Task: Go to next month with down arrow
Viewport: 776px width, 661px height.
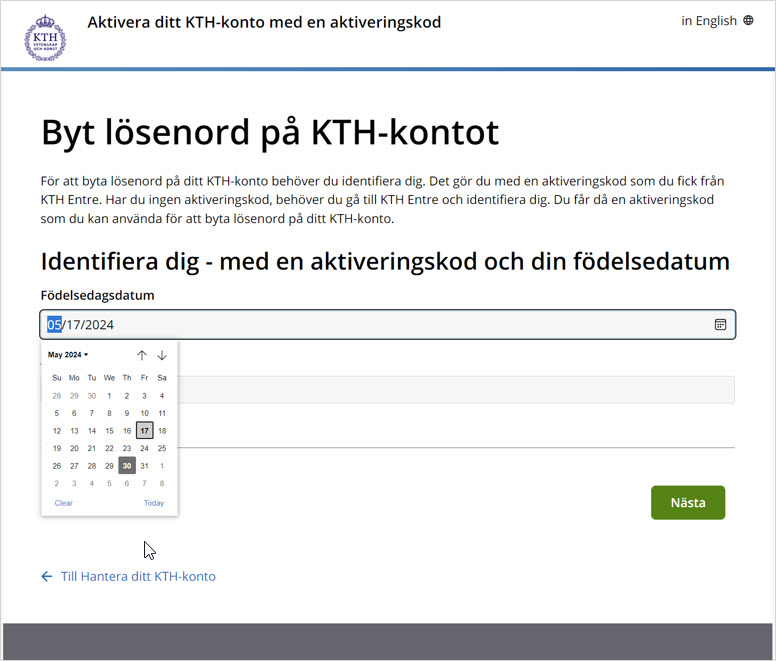Action: 162,355
